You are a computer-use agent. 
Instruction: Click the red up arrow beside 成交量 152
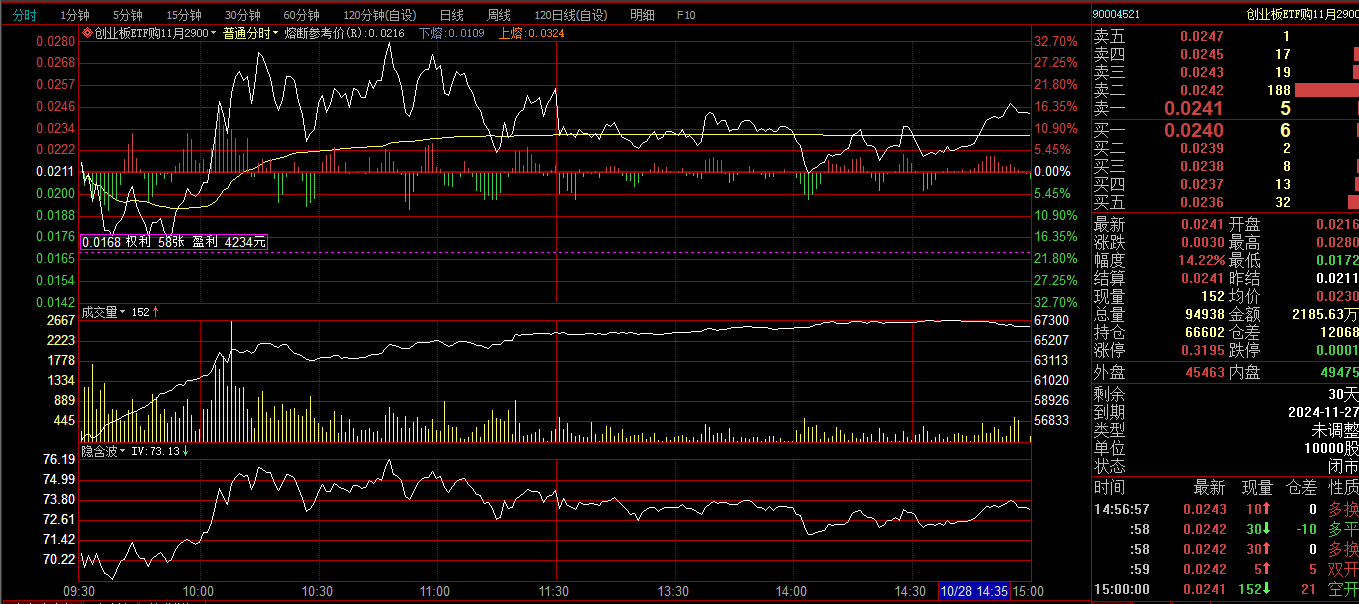coord(156,312)
